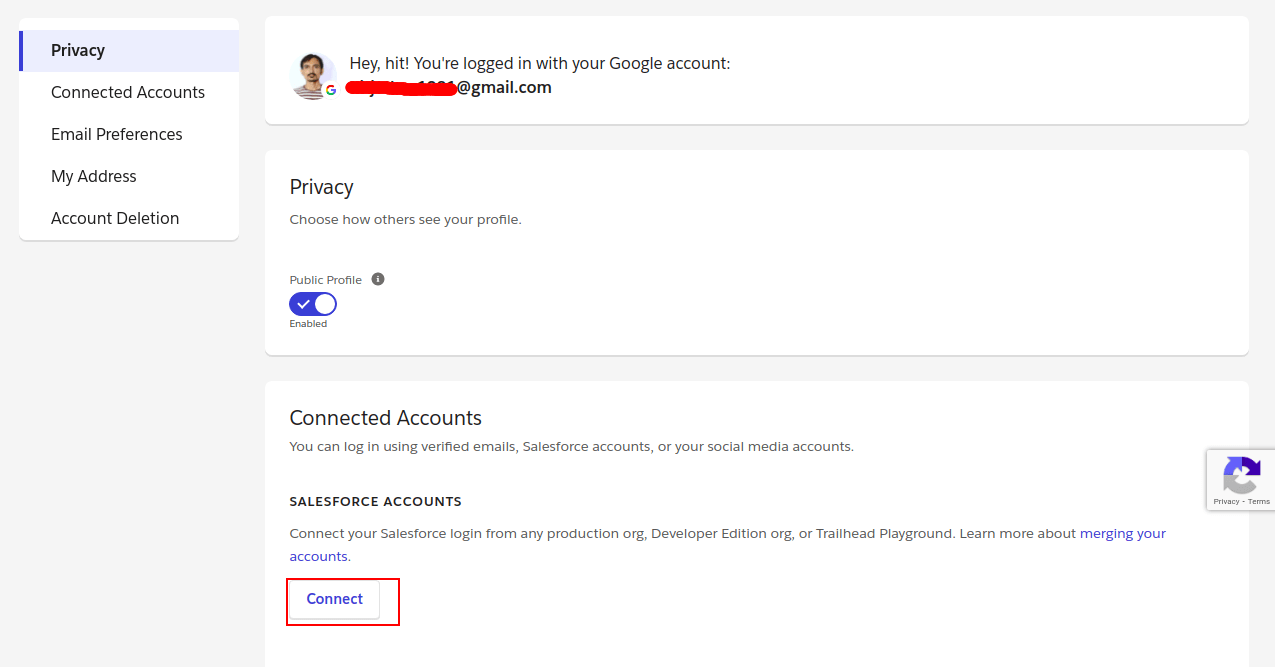
Task: Click the checkmark inside the Enabled switch
Action: pos(305,303)
